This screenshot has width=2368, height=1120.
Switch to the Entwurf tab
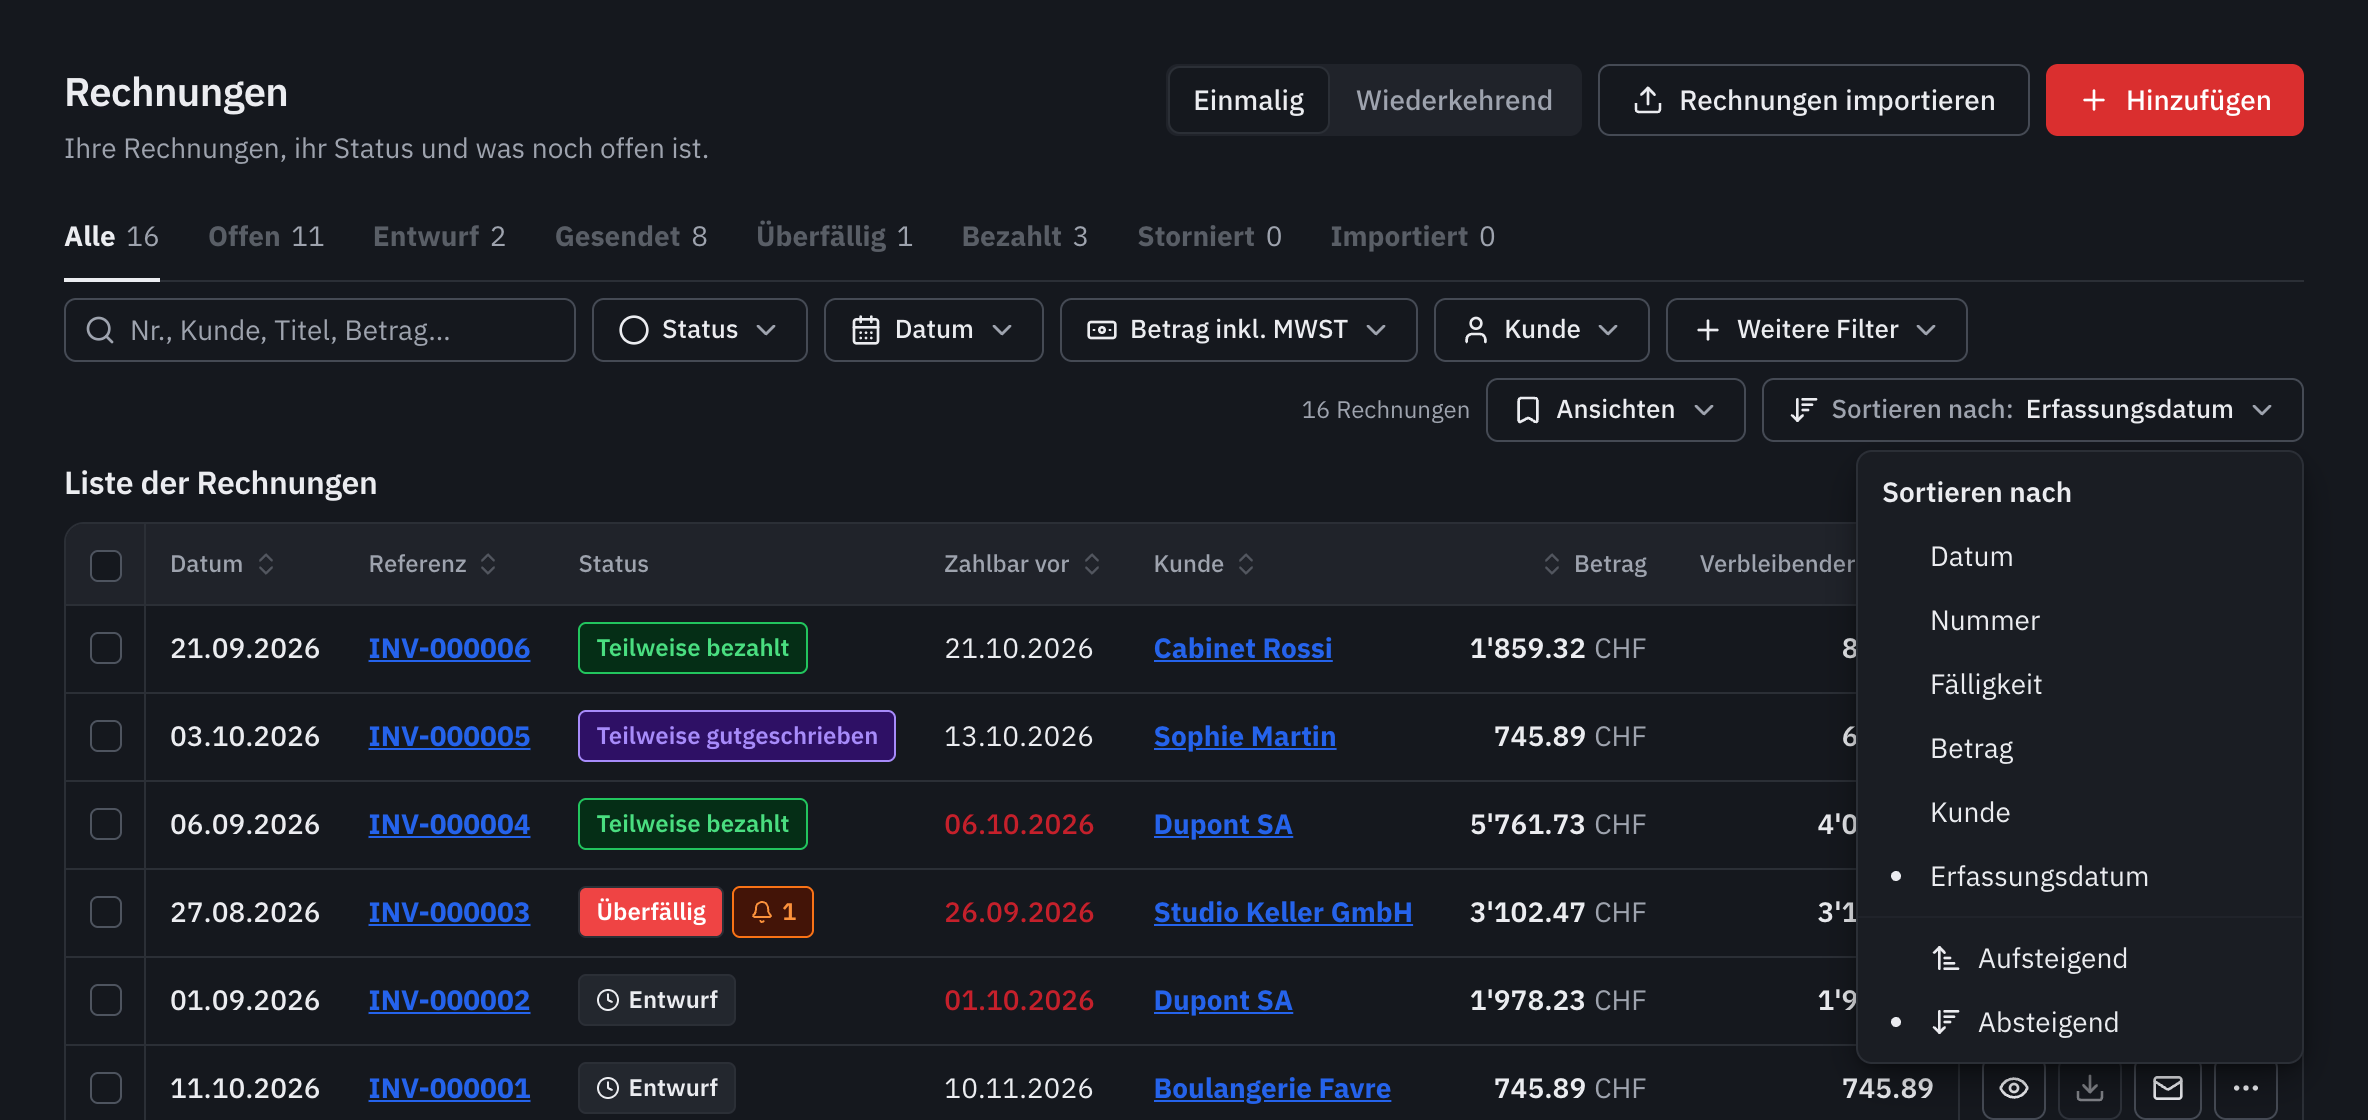tap(439, 237)
